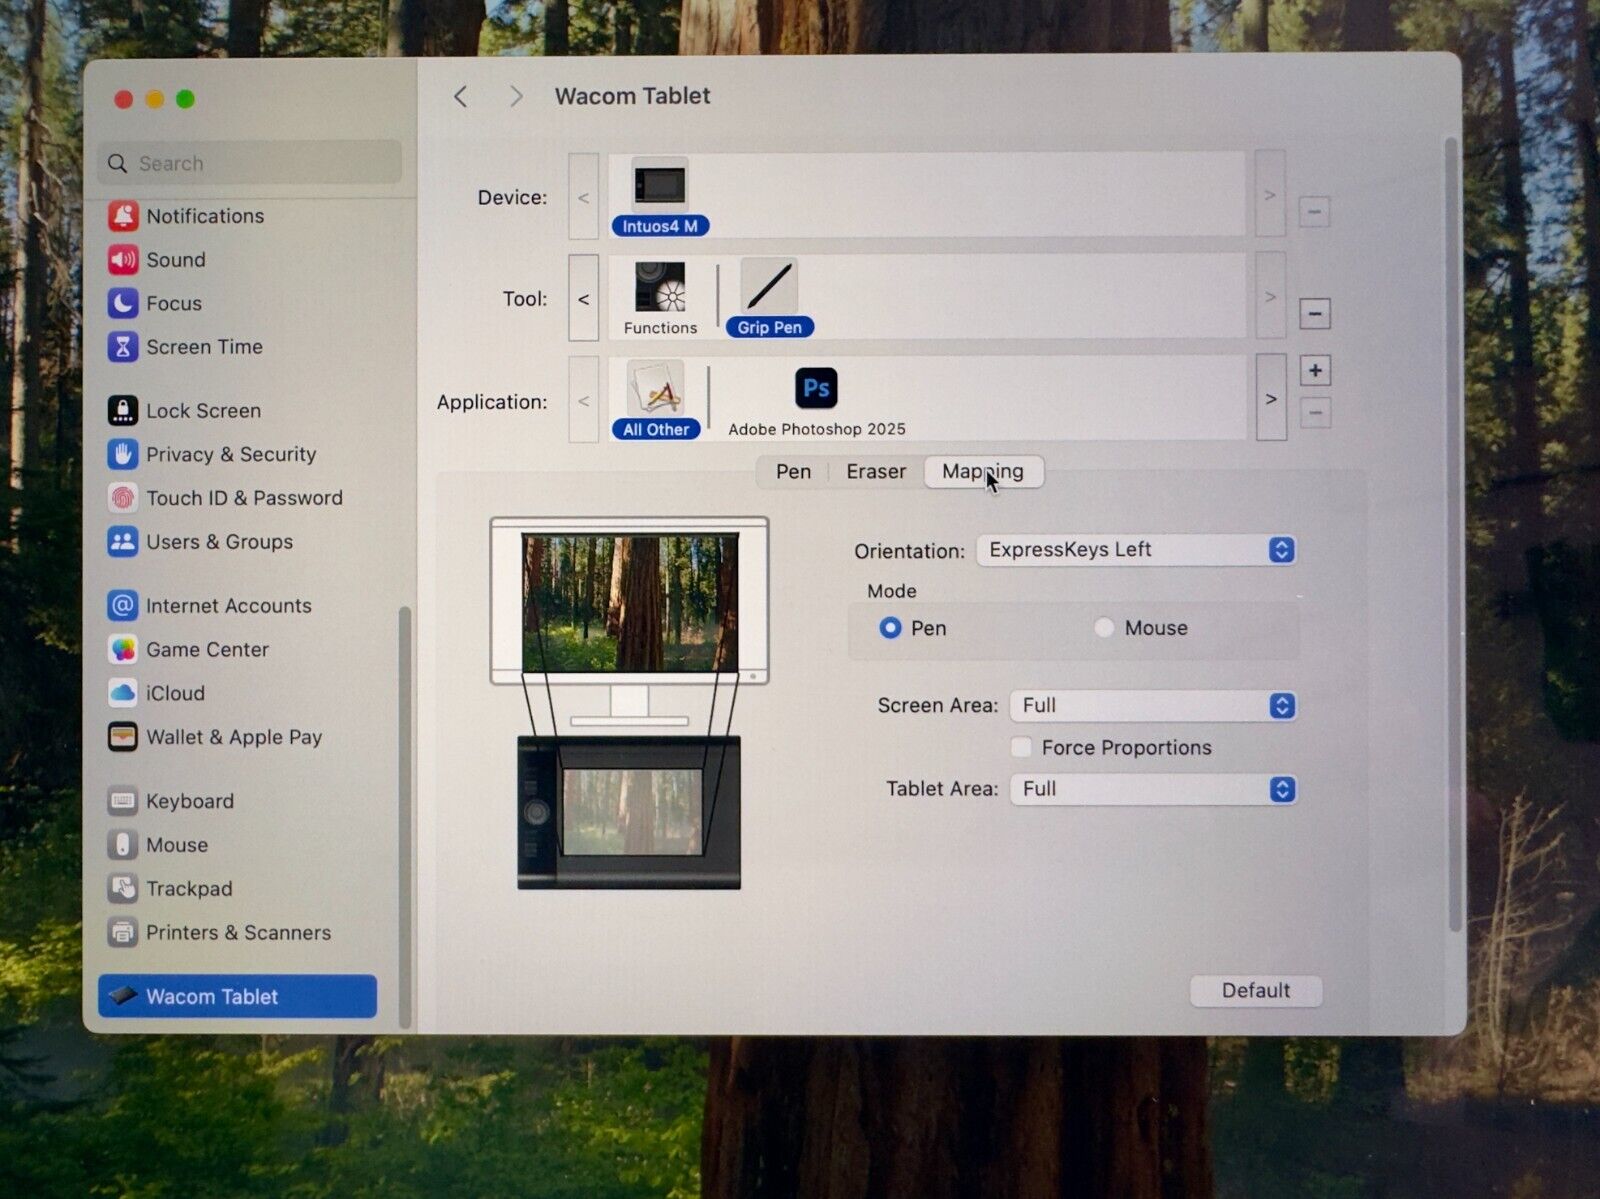This screenshot has width=1600, height=1199.
Task: Open Lock Screen settings in sidebar
Action: pyautogui.click(x=184, y=411)
